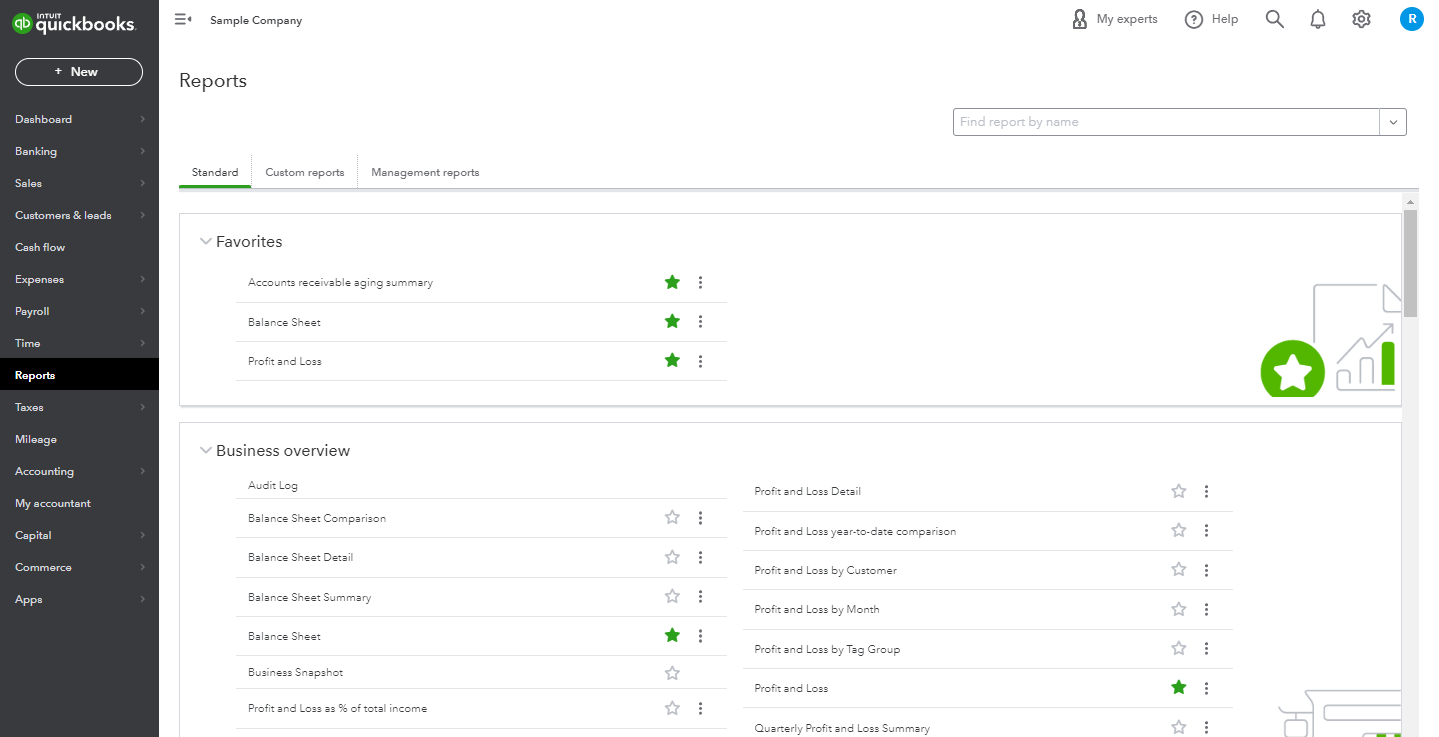This screenshot has width=1439, height=737.
Task: Click the user avatar R icon
Action: (1411, 19)
